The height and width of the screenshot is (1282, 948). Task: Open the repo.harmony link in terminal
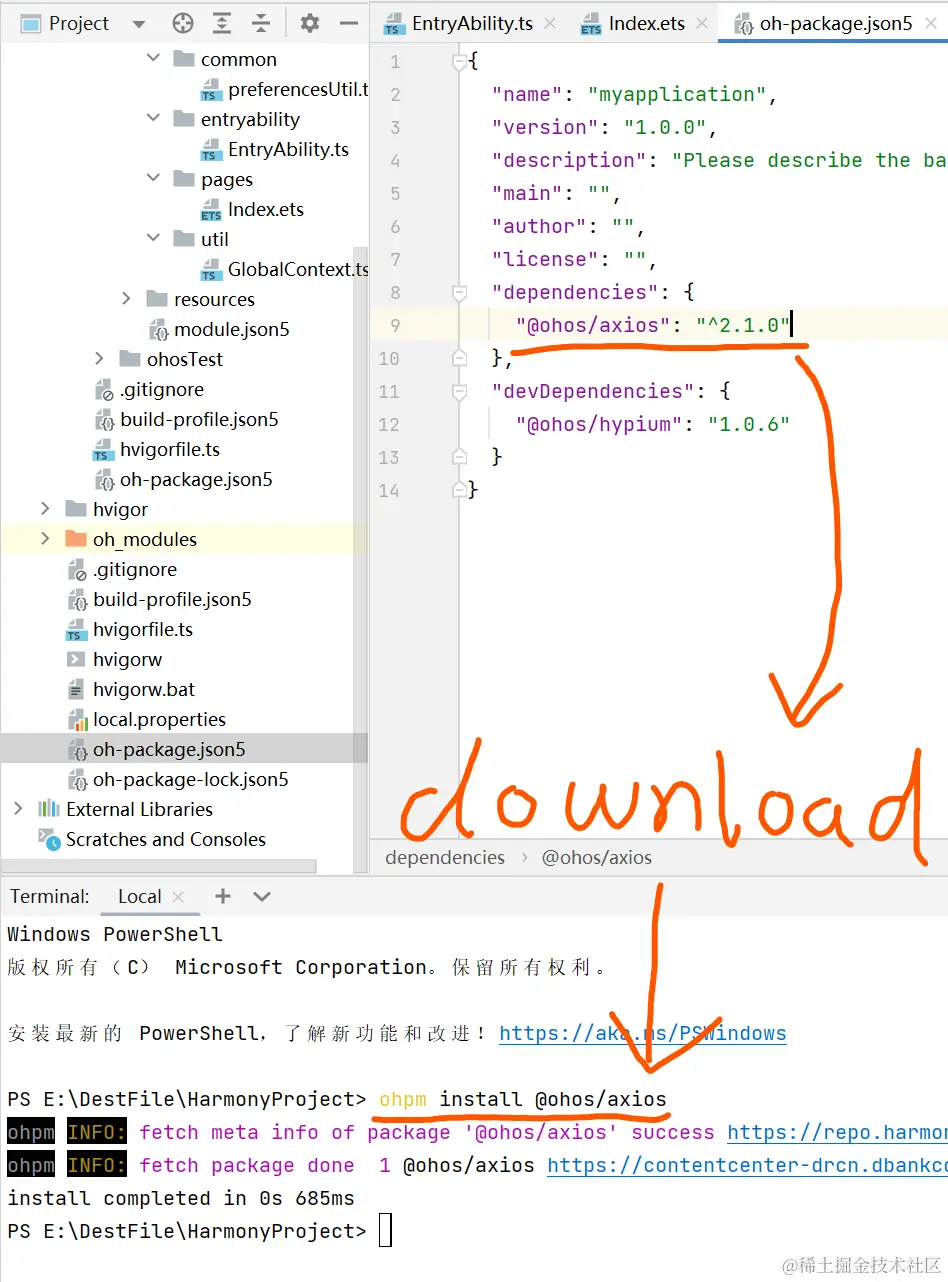837,1133
